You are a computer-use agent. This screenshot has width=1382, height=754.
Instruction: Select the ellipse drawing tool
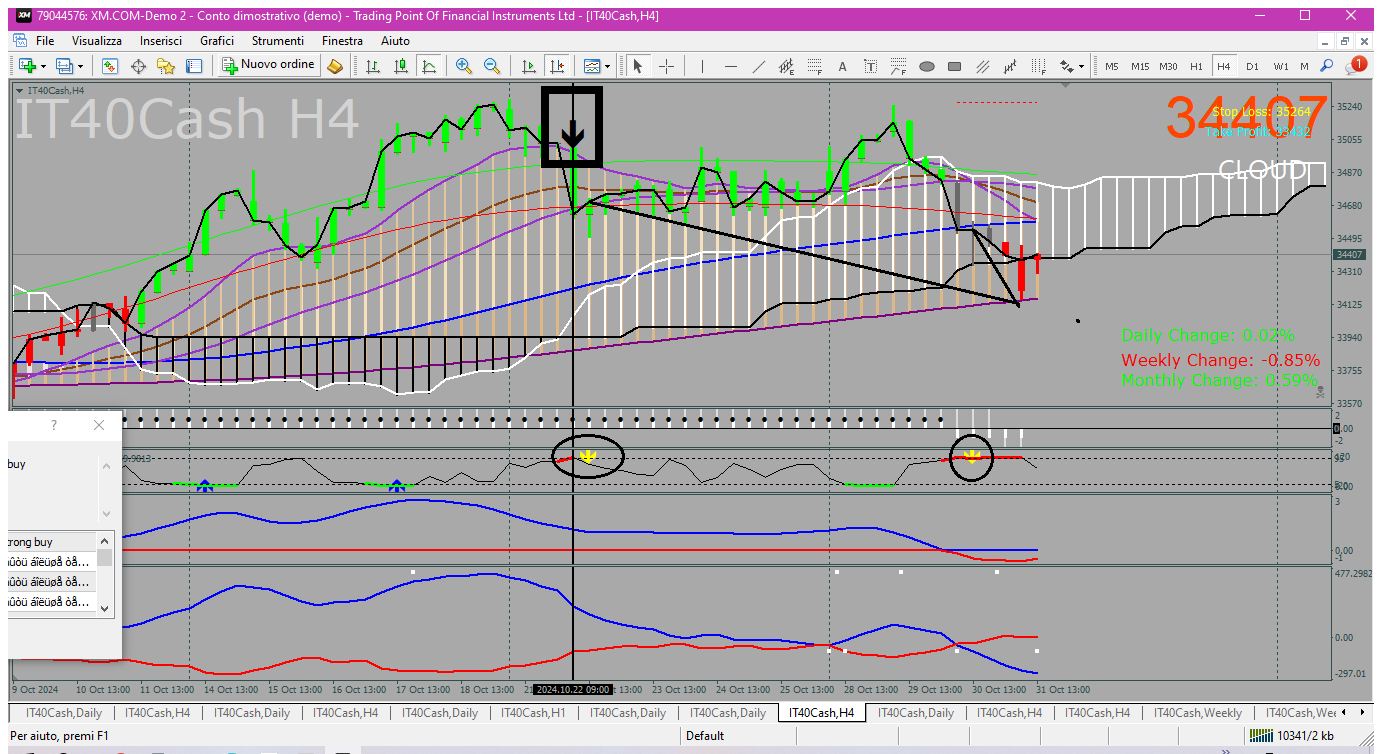[x=927, y=66]
